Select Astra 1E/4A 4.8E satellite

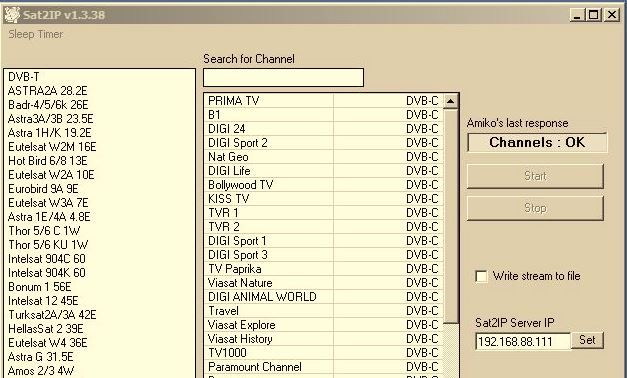pos(99,216)
